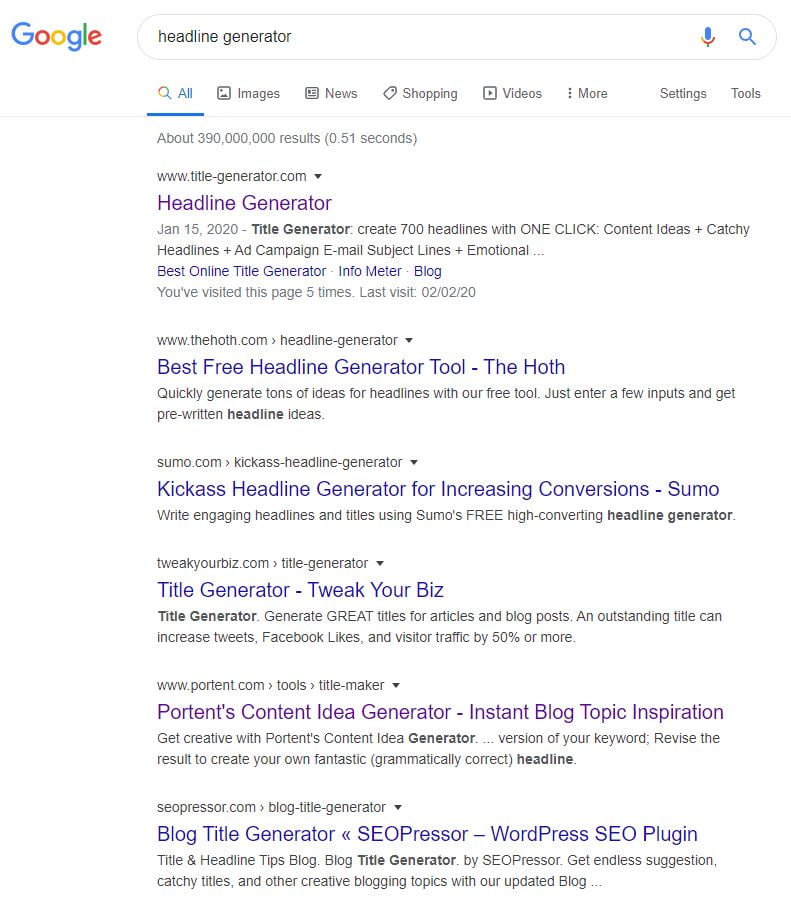This screenshot has width=791, height=905.
Task: Switch to Shopping results
Action: click(x=420, y=94)
